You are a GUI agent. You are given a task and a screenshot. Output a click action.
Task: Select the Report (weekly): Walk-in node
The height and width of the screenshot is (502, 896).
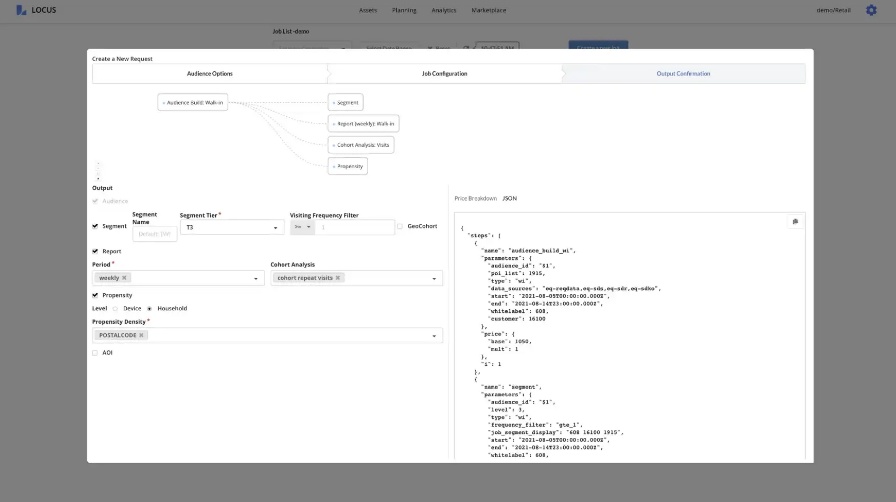click(363, 123)
